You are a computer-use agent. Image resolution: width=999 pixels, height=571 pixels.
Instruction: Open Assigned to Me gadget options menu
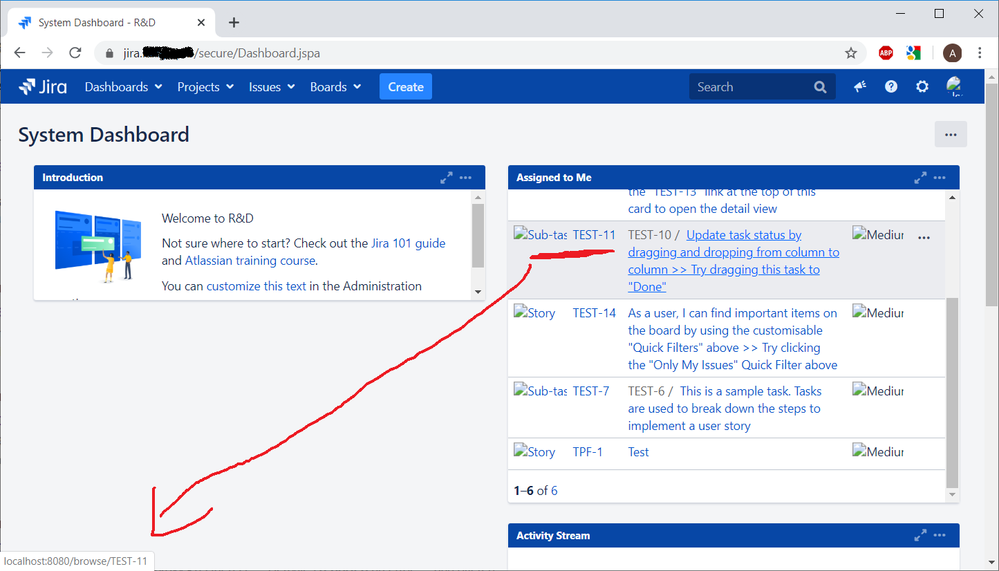[x=940, y=178]
